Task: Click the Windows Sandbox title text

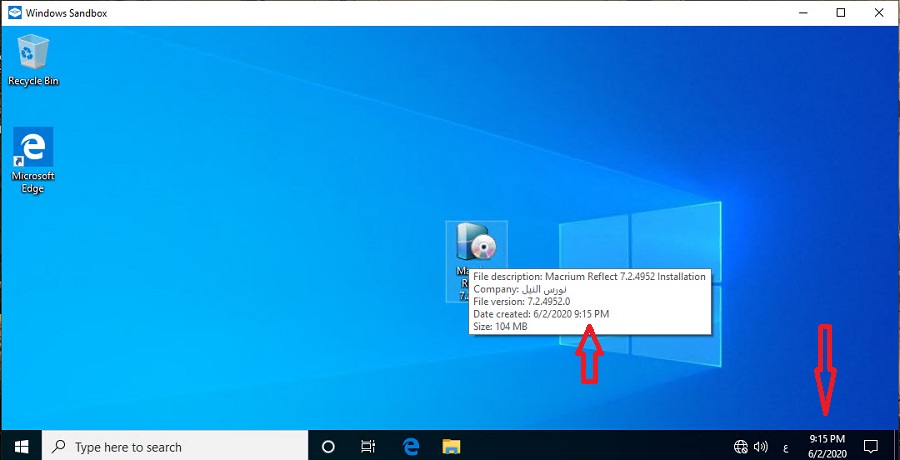Action: [x=66, y=13]
